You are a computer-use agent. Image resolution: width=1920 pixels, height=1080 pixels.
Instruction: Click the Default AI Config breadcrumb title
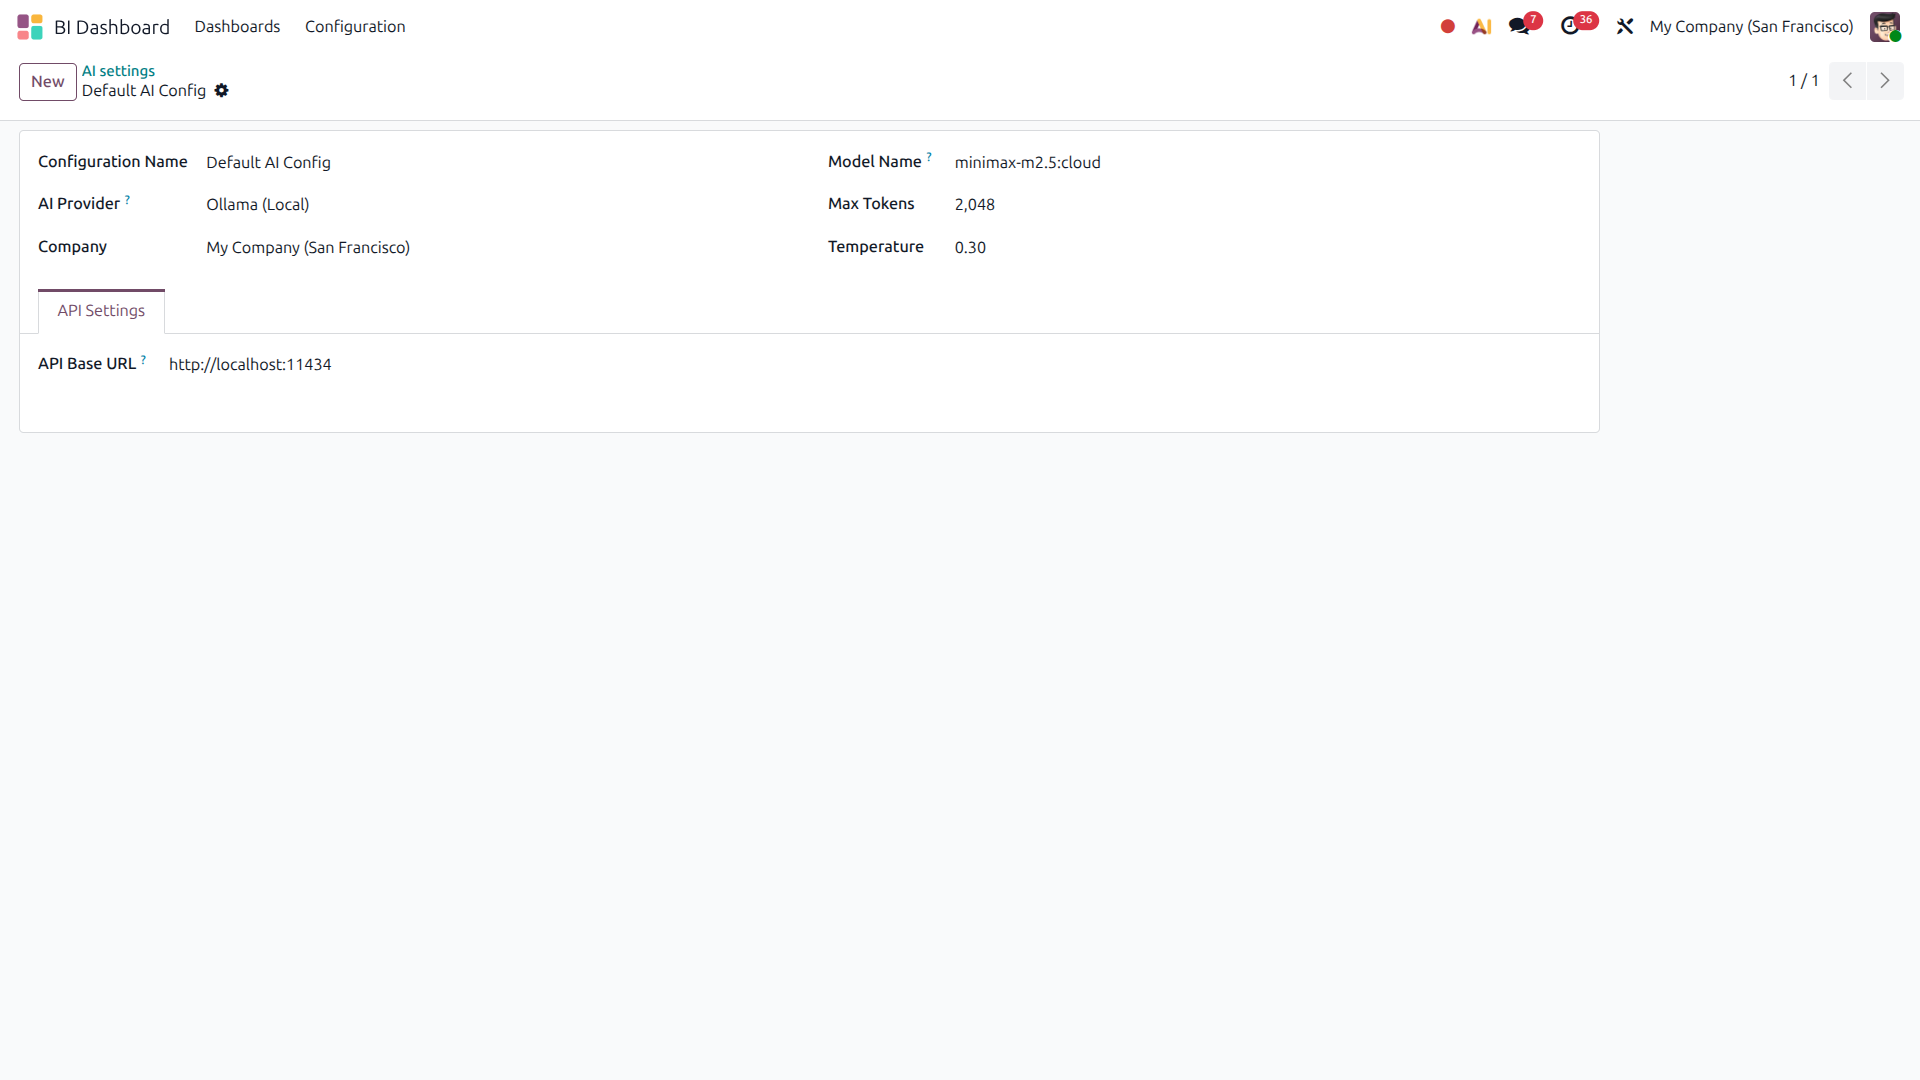pos(144,91)
